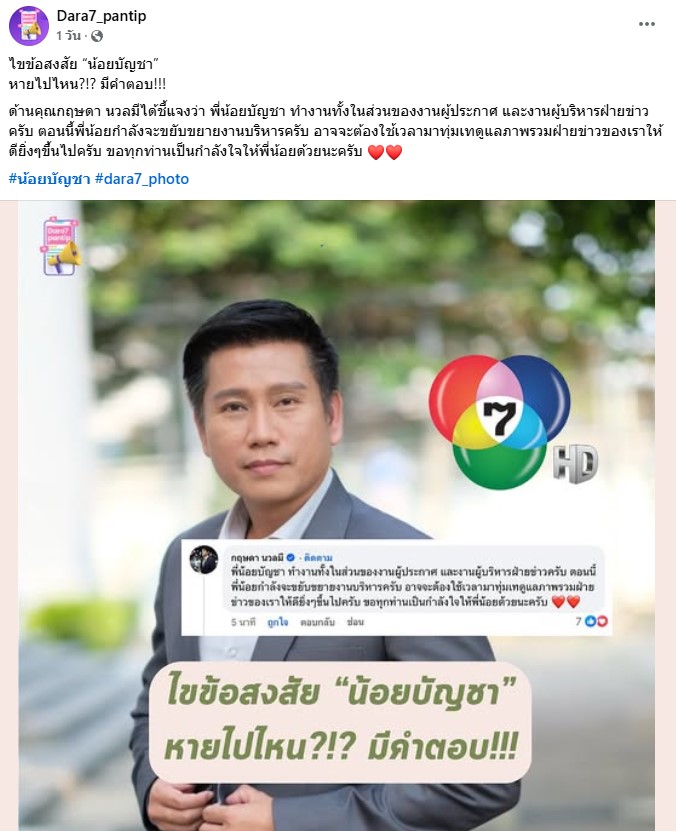The width and height of the screenshot is (676, 831).
Task: Open the Dara7_pantip page name link
Action: (x=101, y=16)
